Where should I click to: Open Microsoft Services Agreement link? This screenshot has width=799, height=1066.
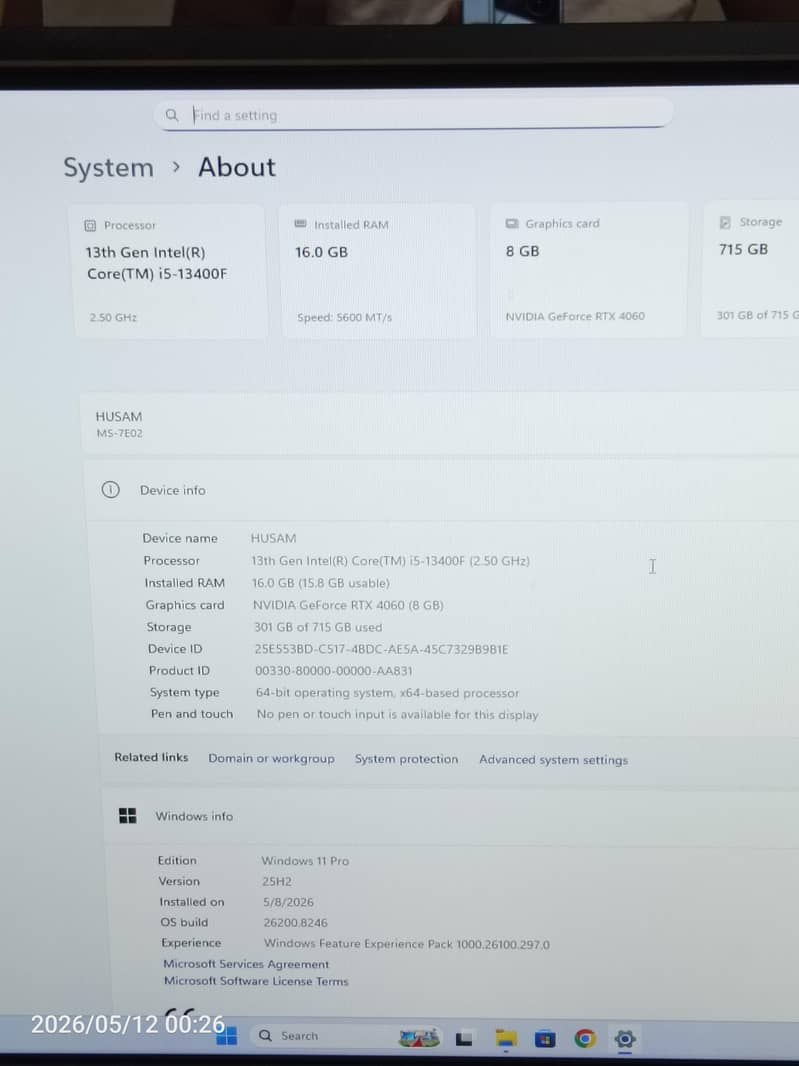[246, 964]
